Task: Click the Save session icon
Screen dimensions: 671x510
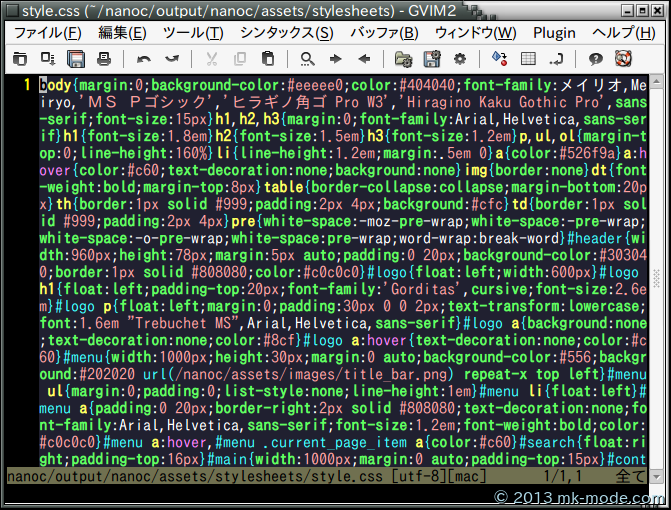Action: click(432, 59)
